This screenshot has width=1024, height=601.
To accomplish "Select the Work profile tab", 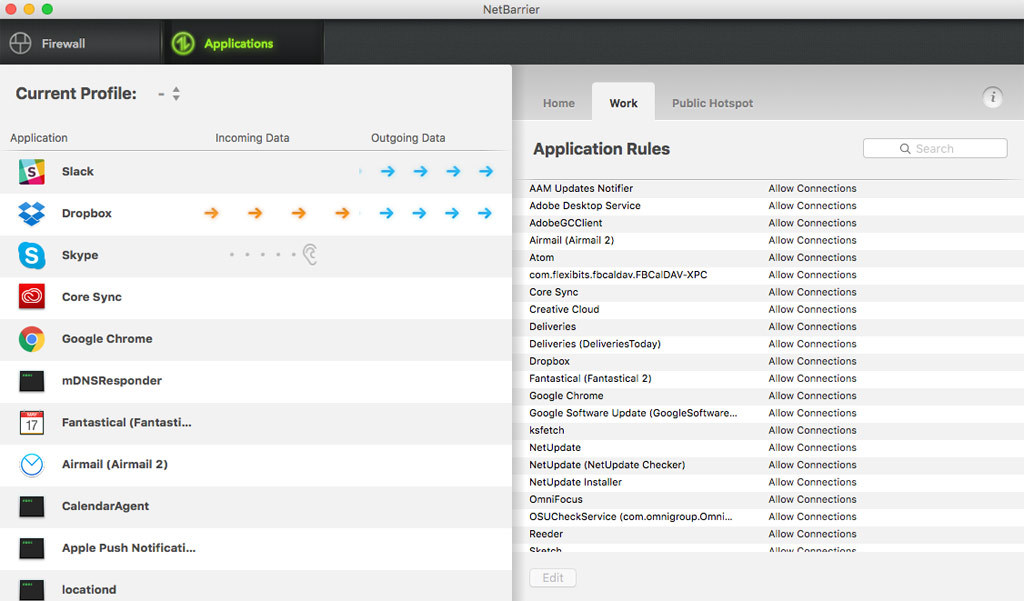I will tap(624, 103).
